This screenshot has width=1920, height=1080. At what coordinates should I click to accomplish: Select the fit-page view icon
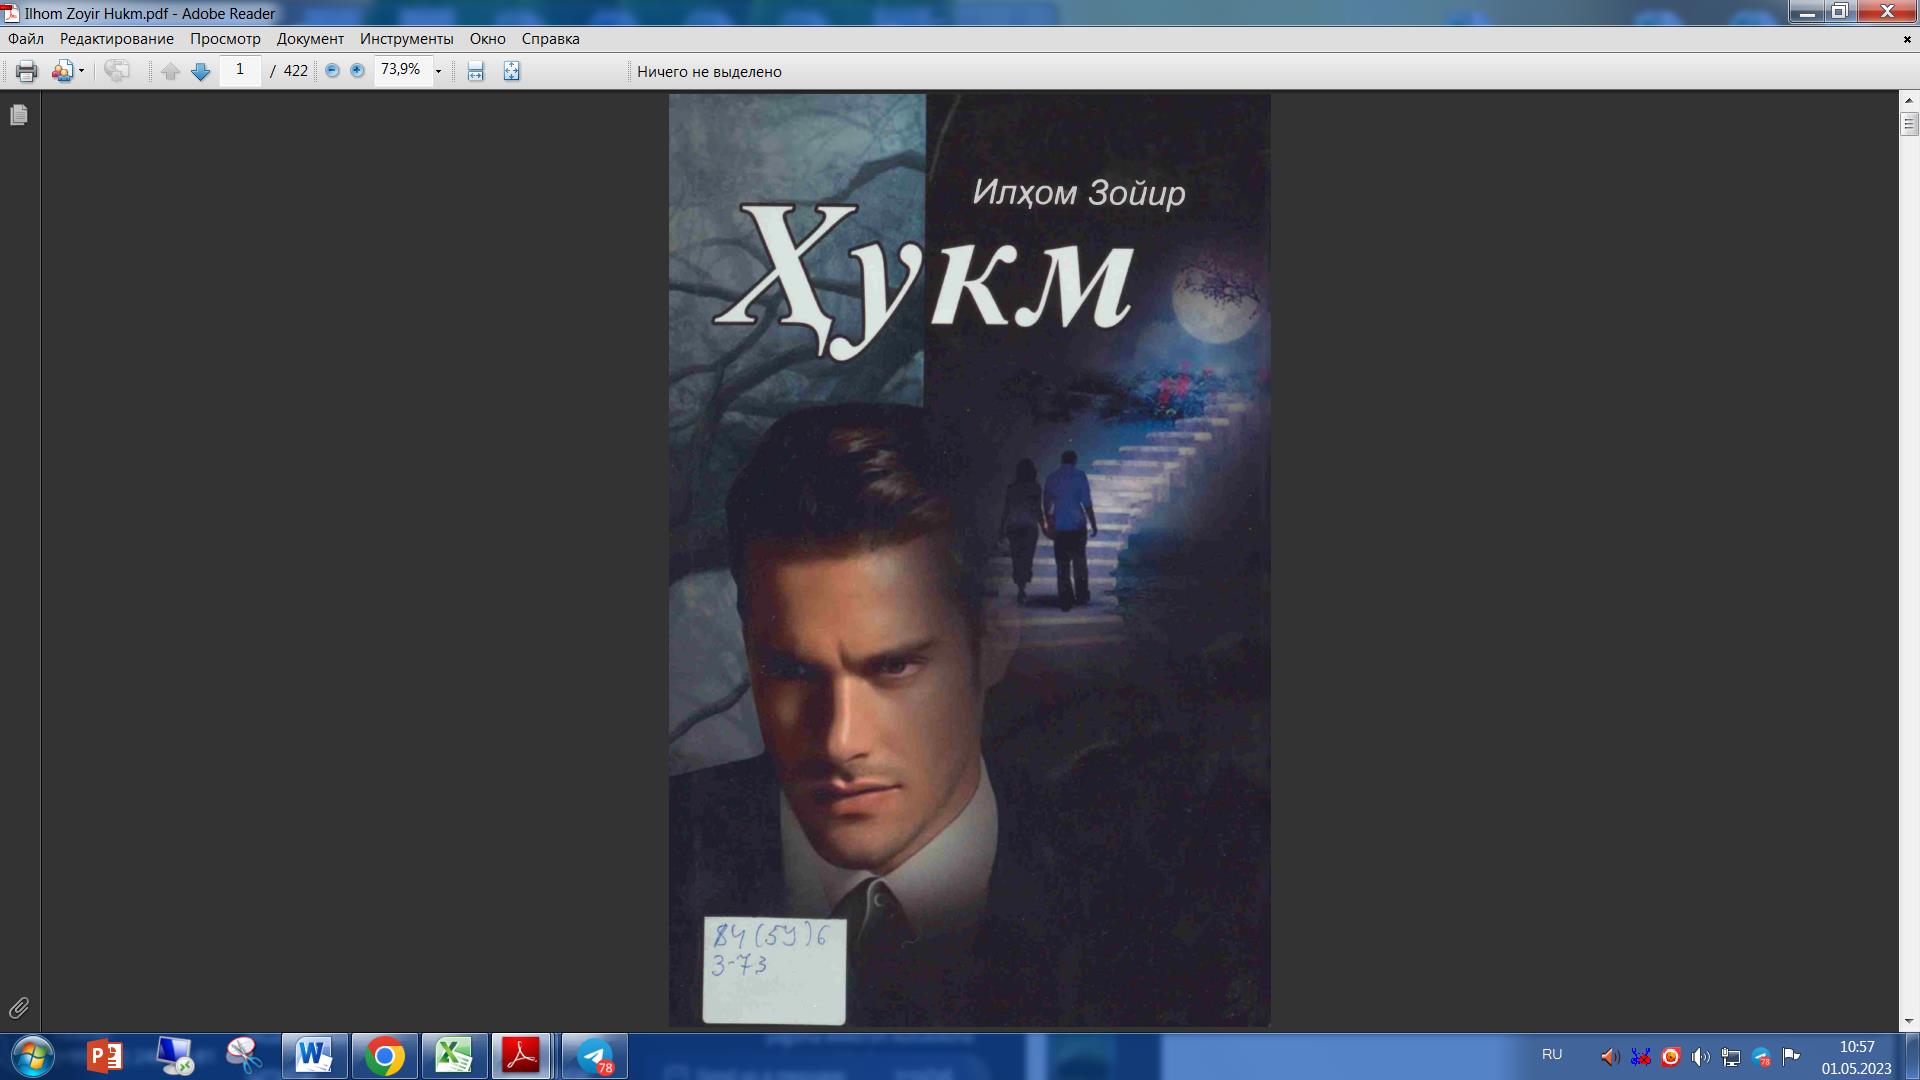point(510,71)
